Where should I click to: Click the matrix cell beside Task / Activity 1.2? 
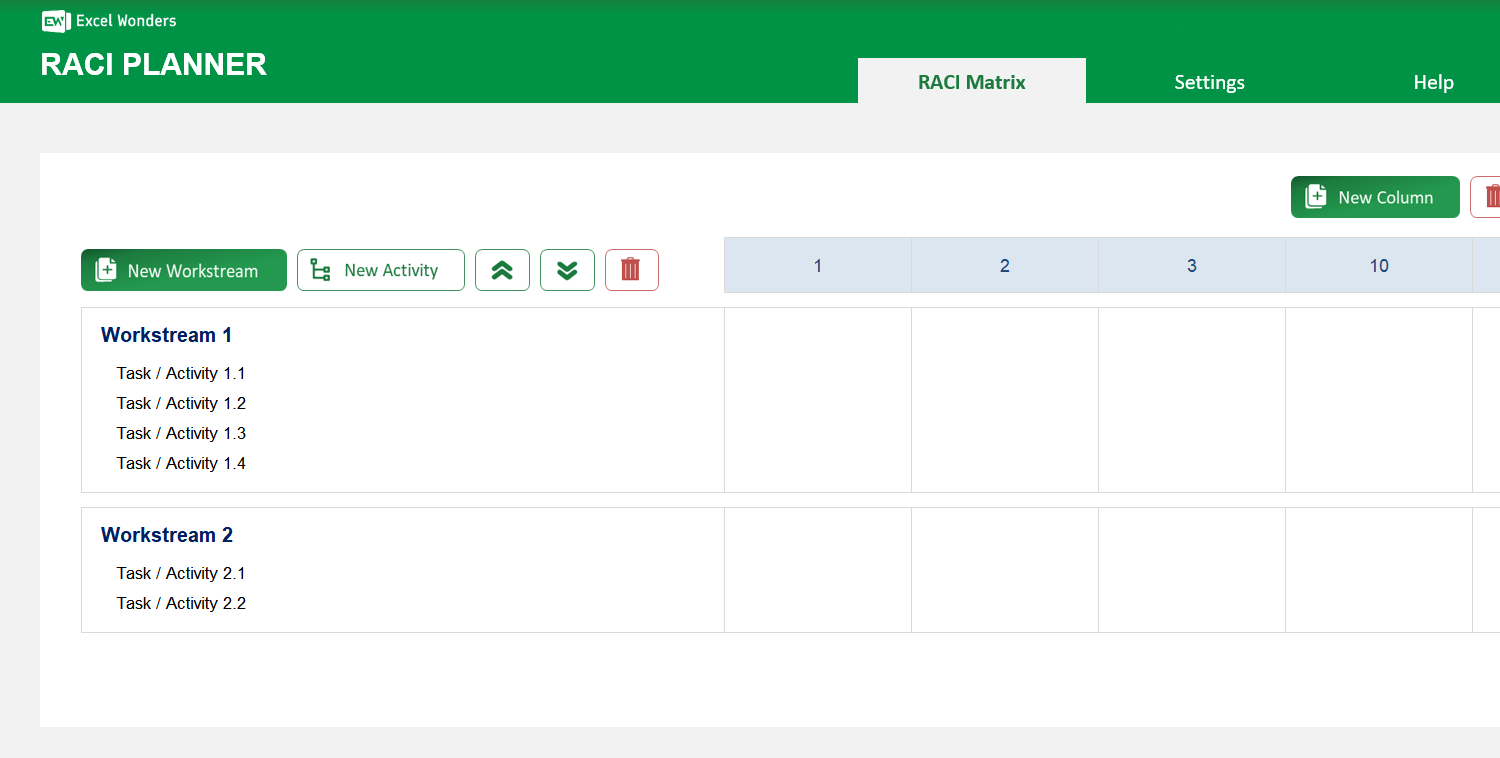coord(817,403)
